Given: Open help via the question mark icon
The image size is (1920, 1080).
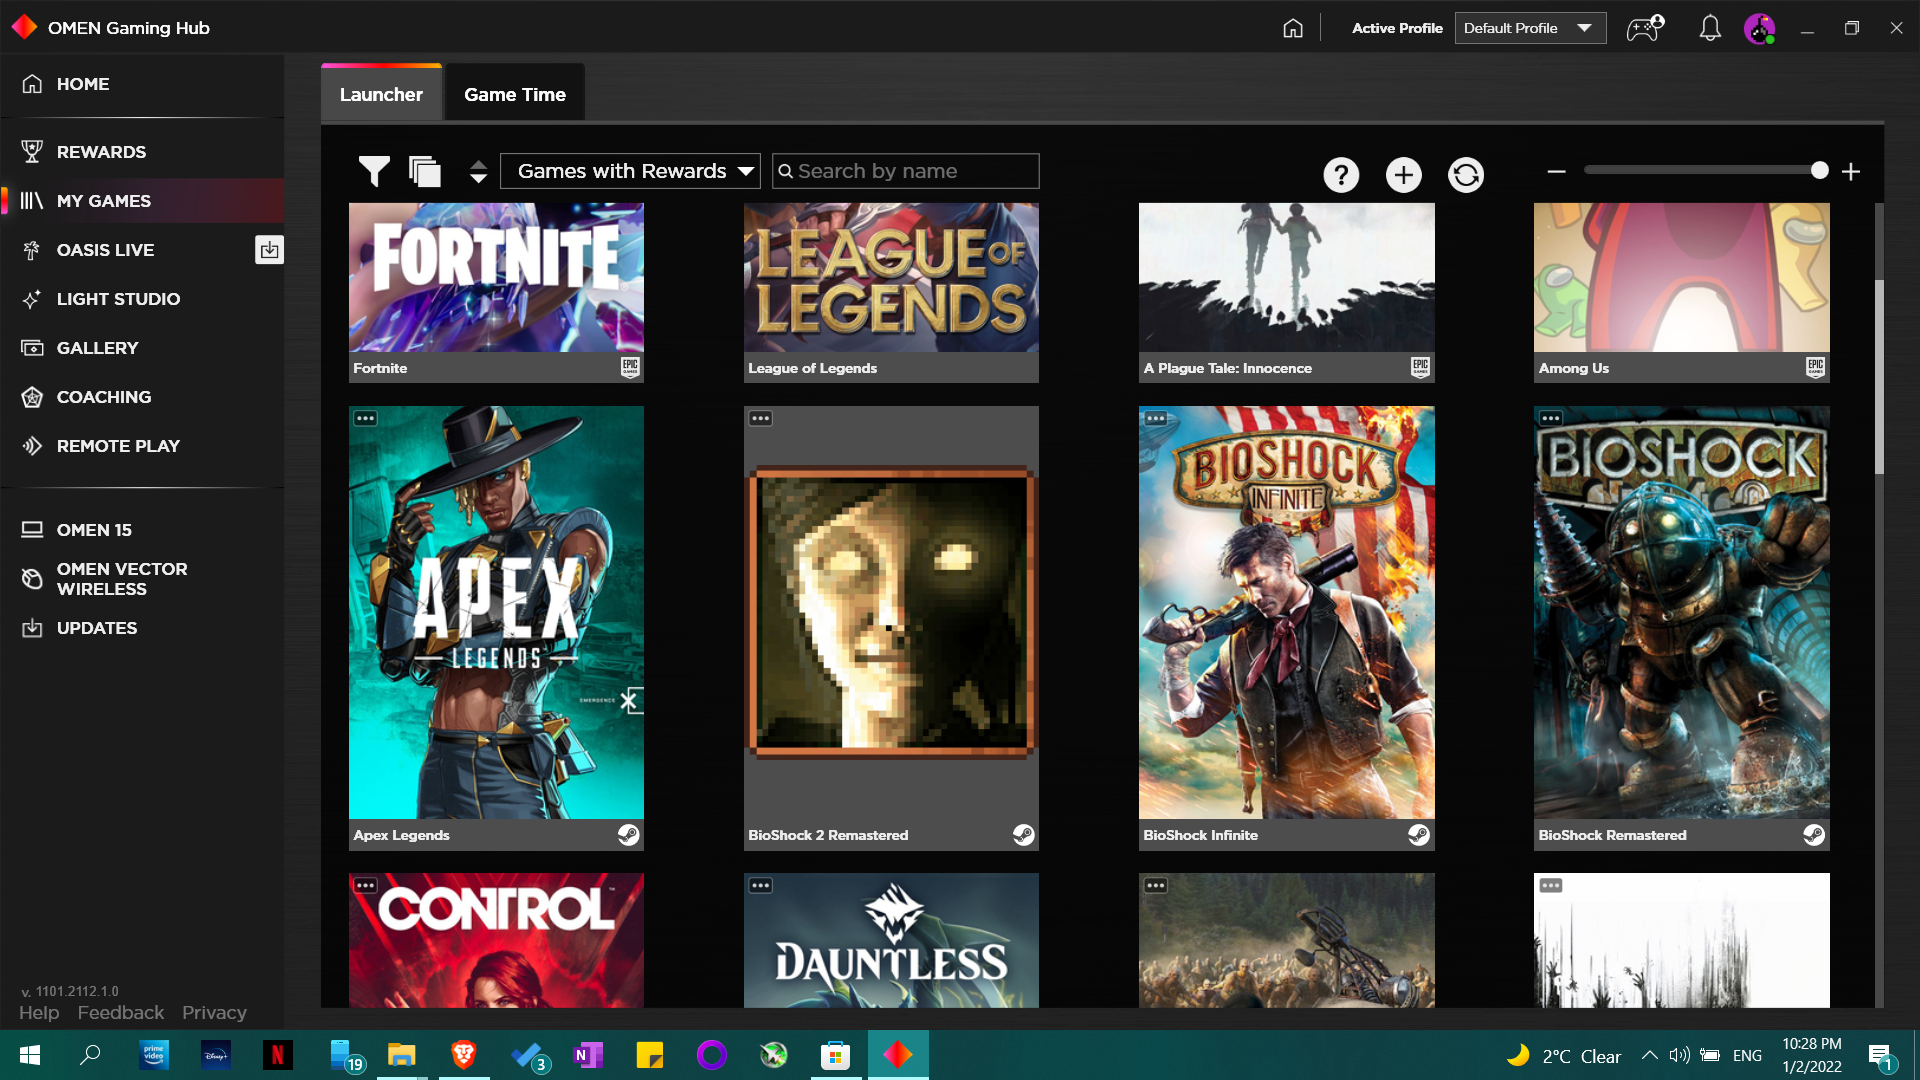Looking at the screenshot, I should coord(1341,174).
